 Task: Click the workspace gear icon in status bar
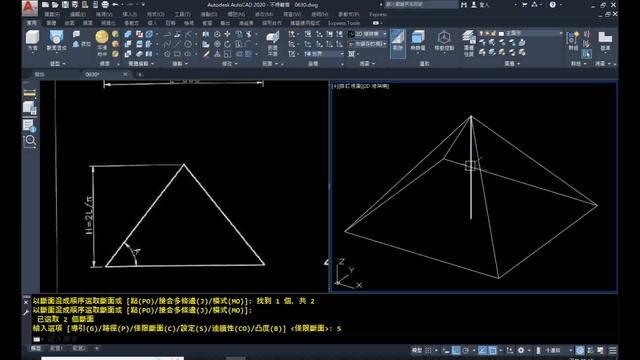pos(521,350)
